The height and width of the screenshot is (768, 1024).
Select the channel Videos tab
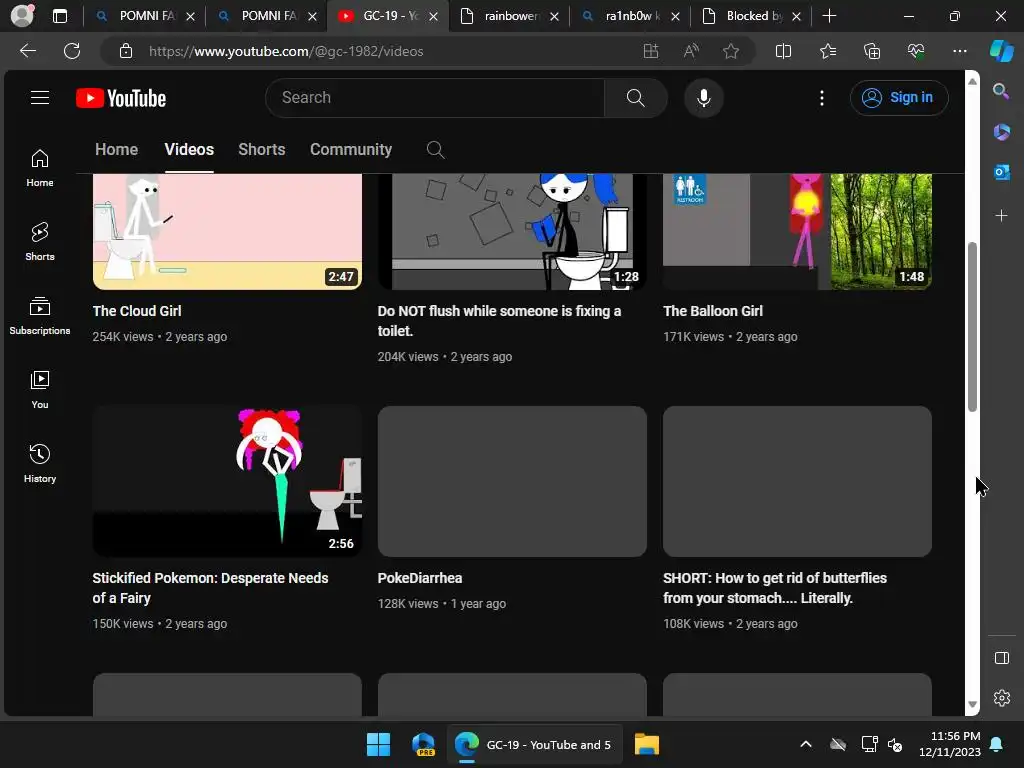tap(189, 150)
